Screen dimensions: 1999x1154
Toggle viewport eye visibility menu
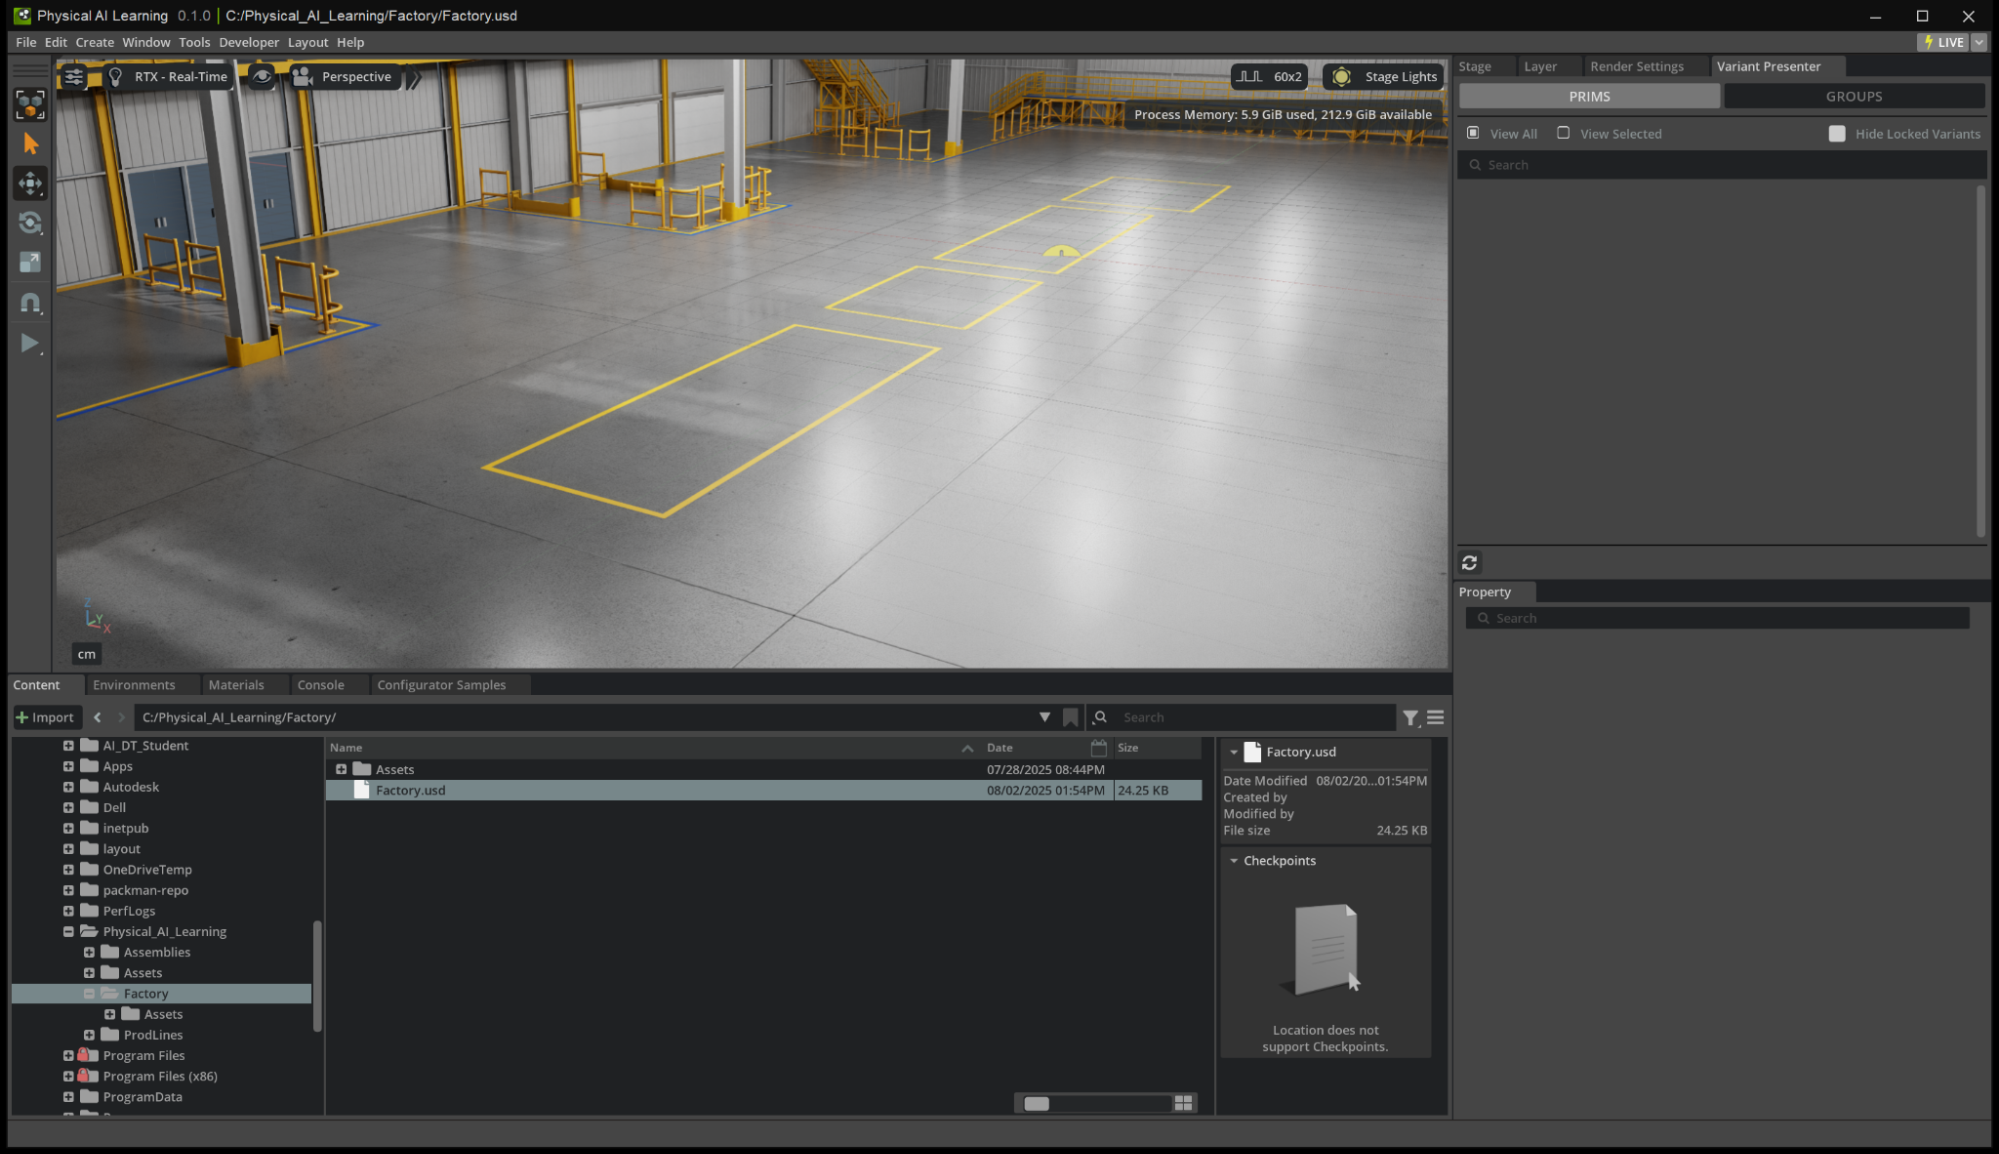tap(261, 77)
